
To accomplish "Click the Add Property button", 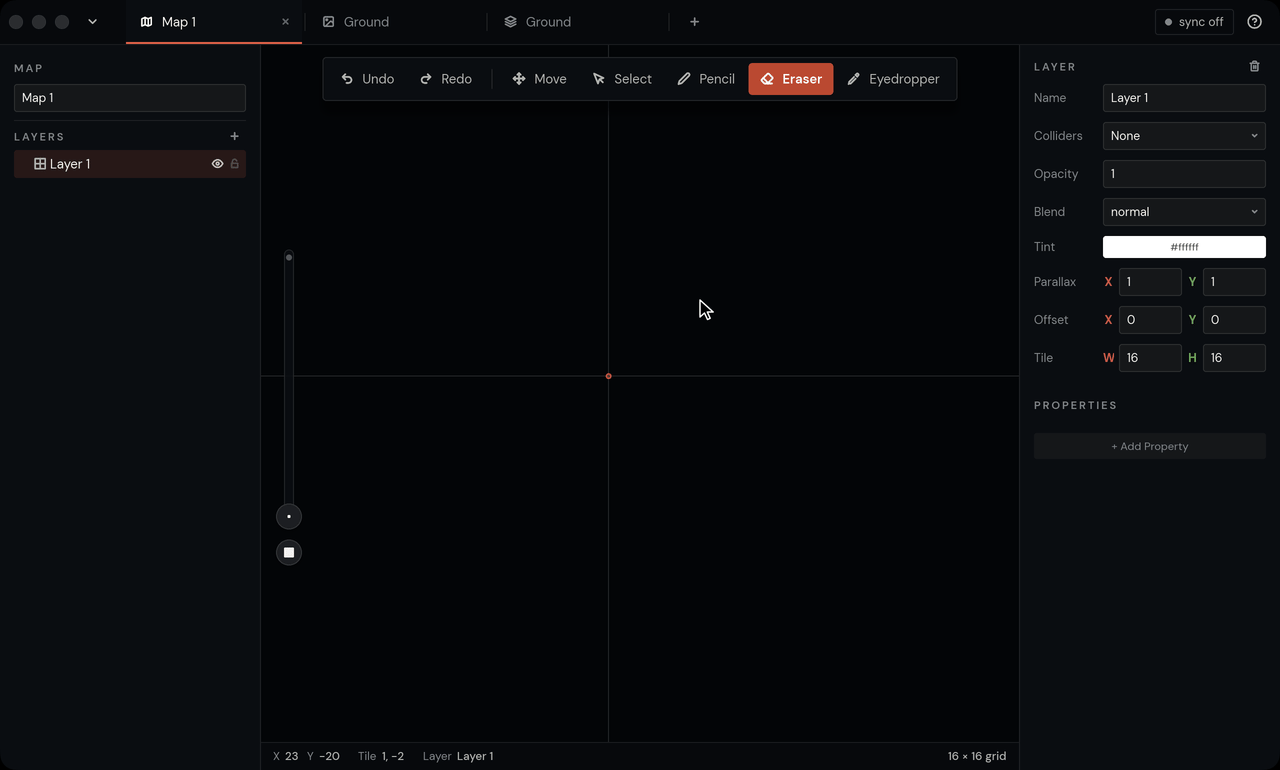I will tap(1150, 446).
